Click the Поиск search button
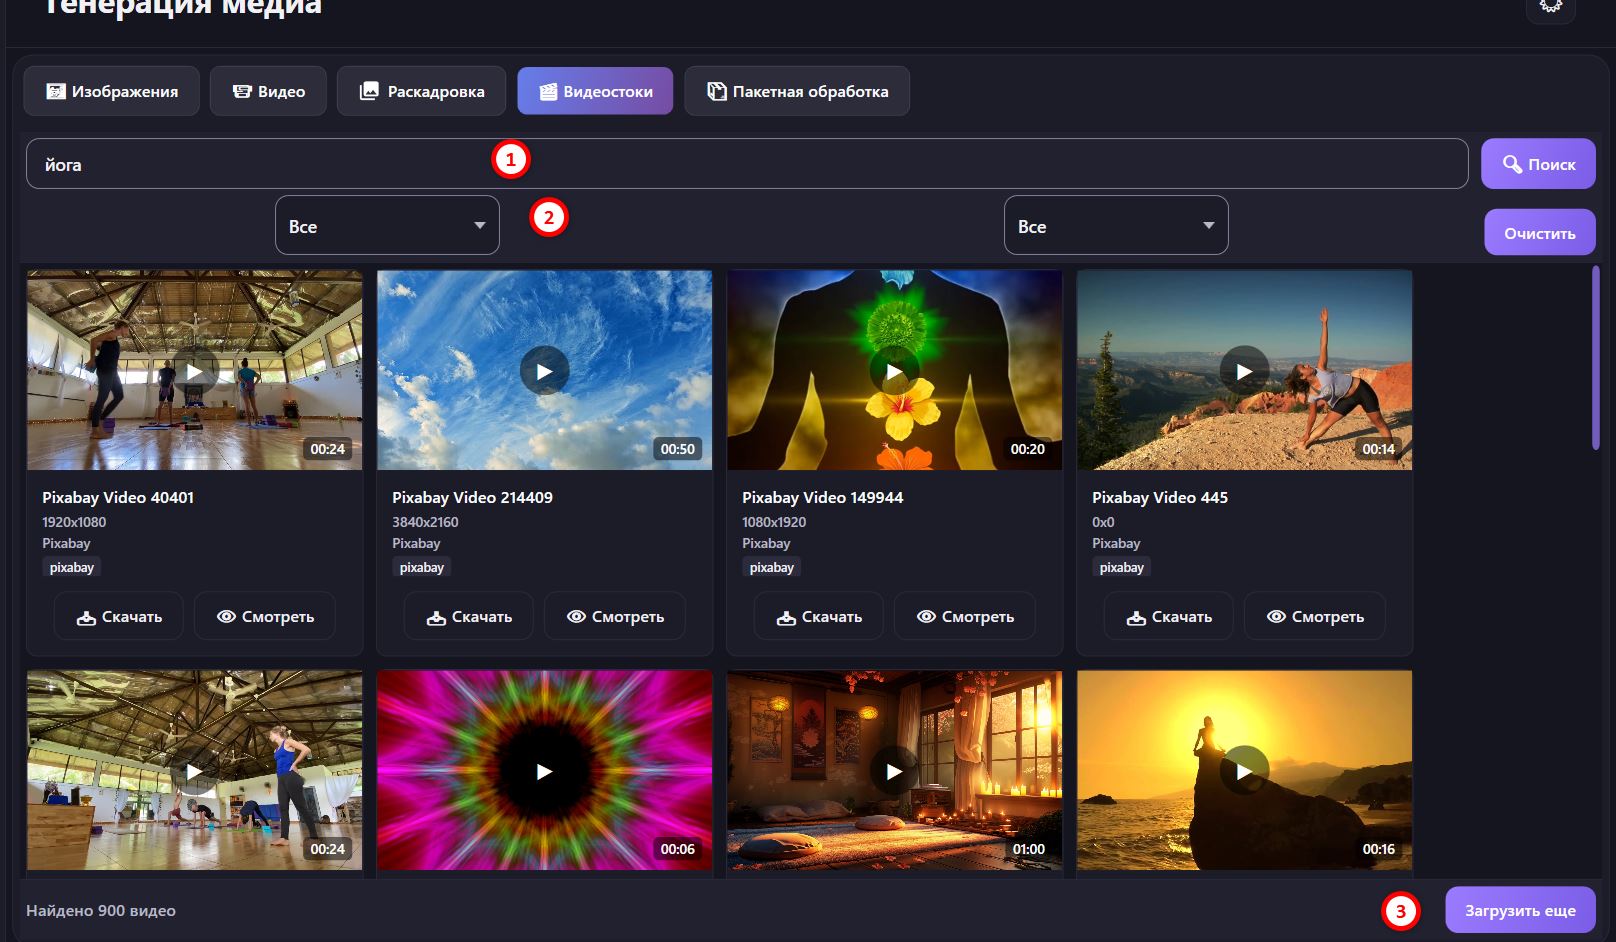Viewport: 1616px width, 942px height. coord(1538,164)
